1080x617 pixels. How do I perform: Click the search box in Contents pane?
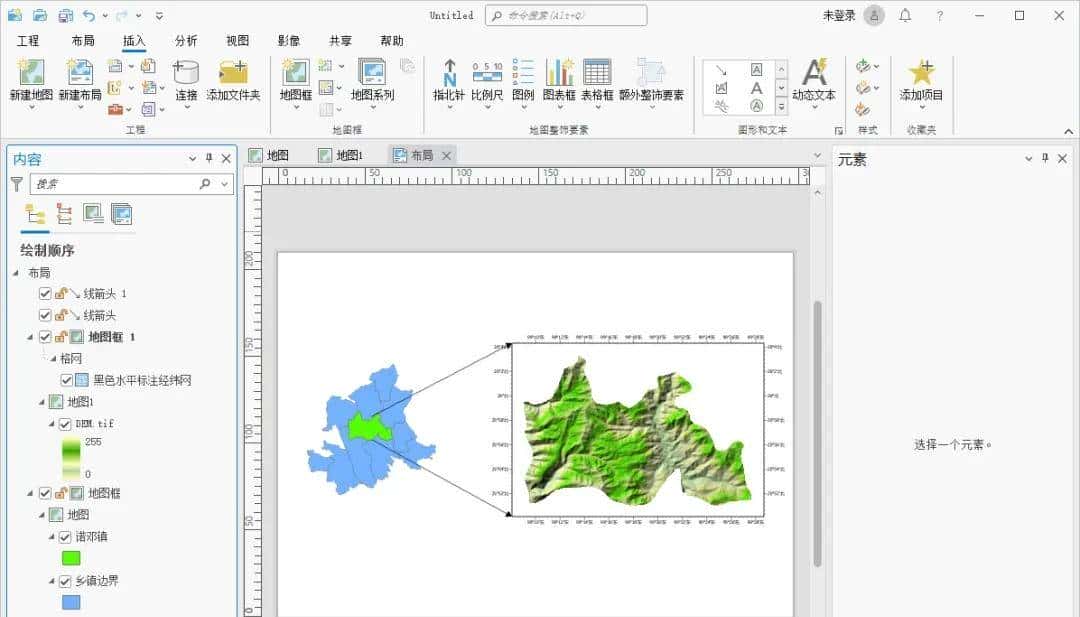click(x=120, y=183)
